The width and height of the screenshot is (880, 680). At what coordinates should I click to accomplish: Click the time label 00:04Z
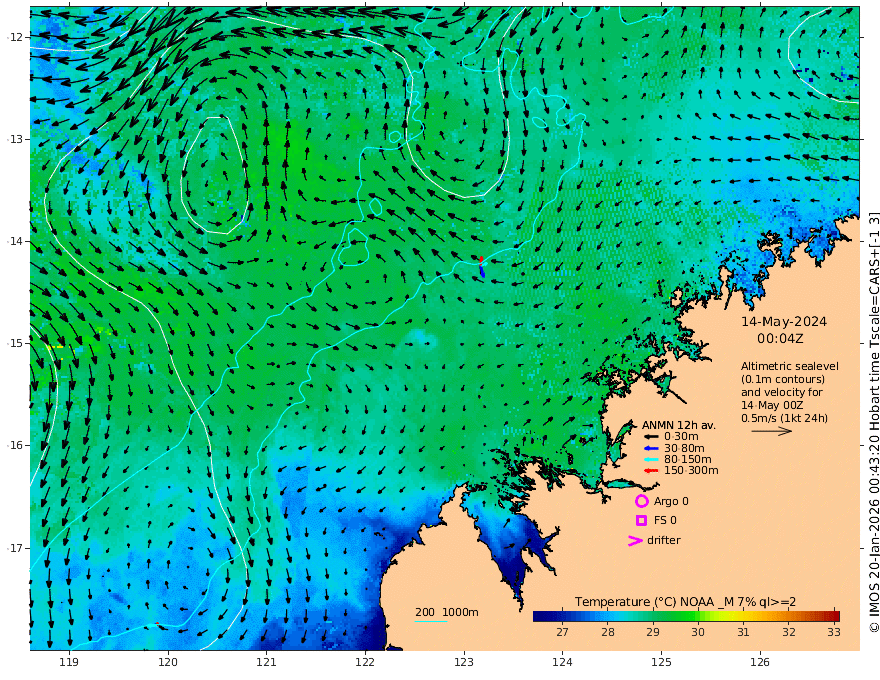pyautogui.click(x=780, y=339)
